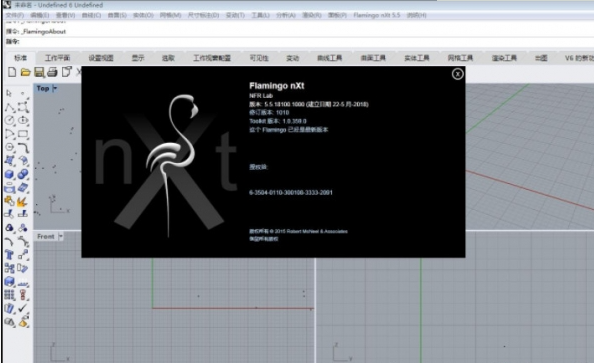Screen dimensions: 594x363
Task: Expand the Top viewport dropdown arrow
Action: click(x=55, y=88)
